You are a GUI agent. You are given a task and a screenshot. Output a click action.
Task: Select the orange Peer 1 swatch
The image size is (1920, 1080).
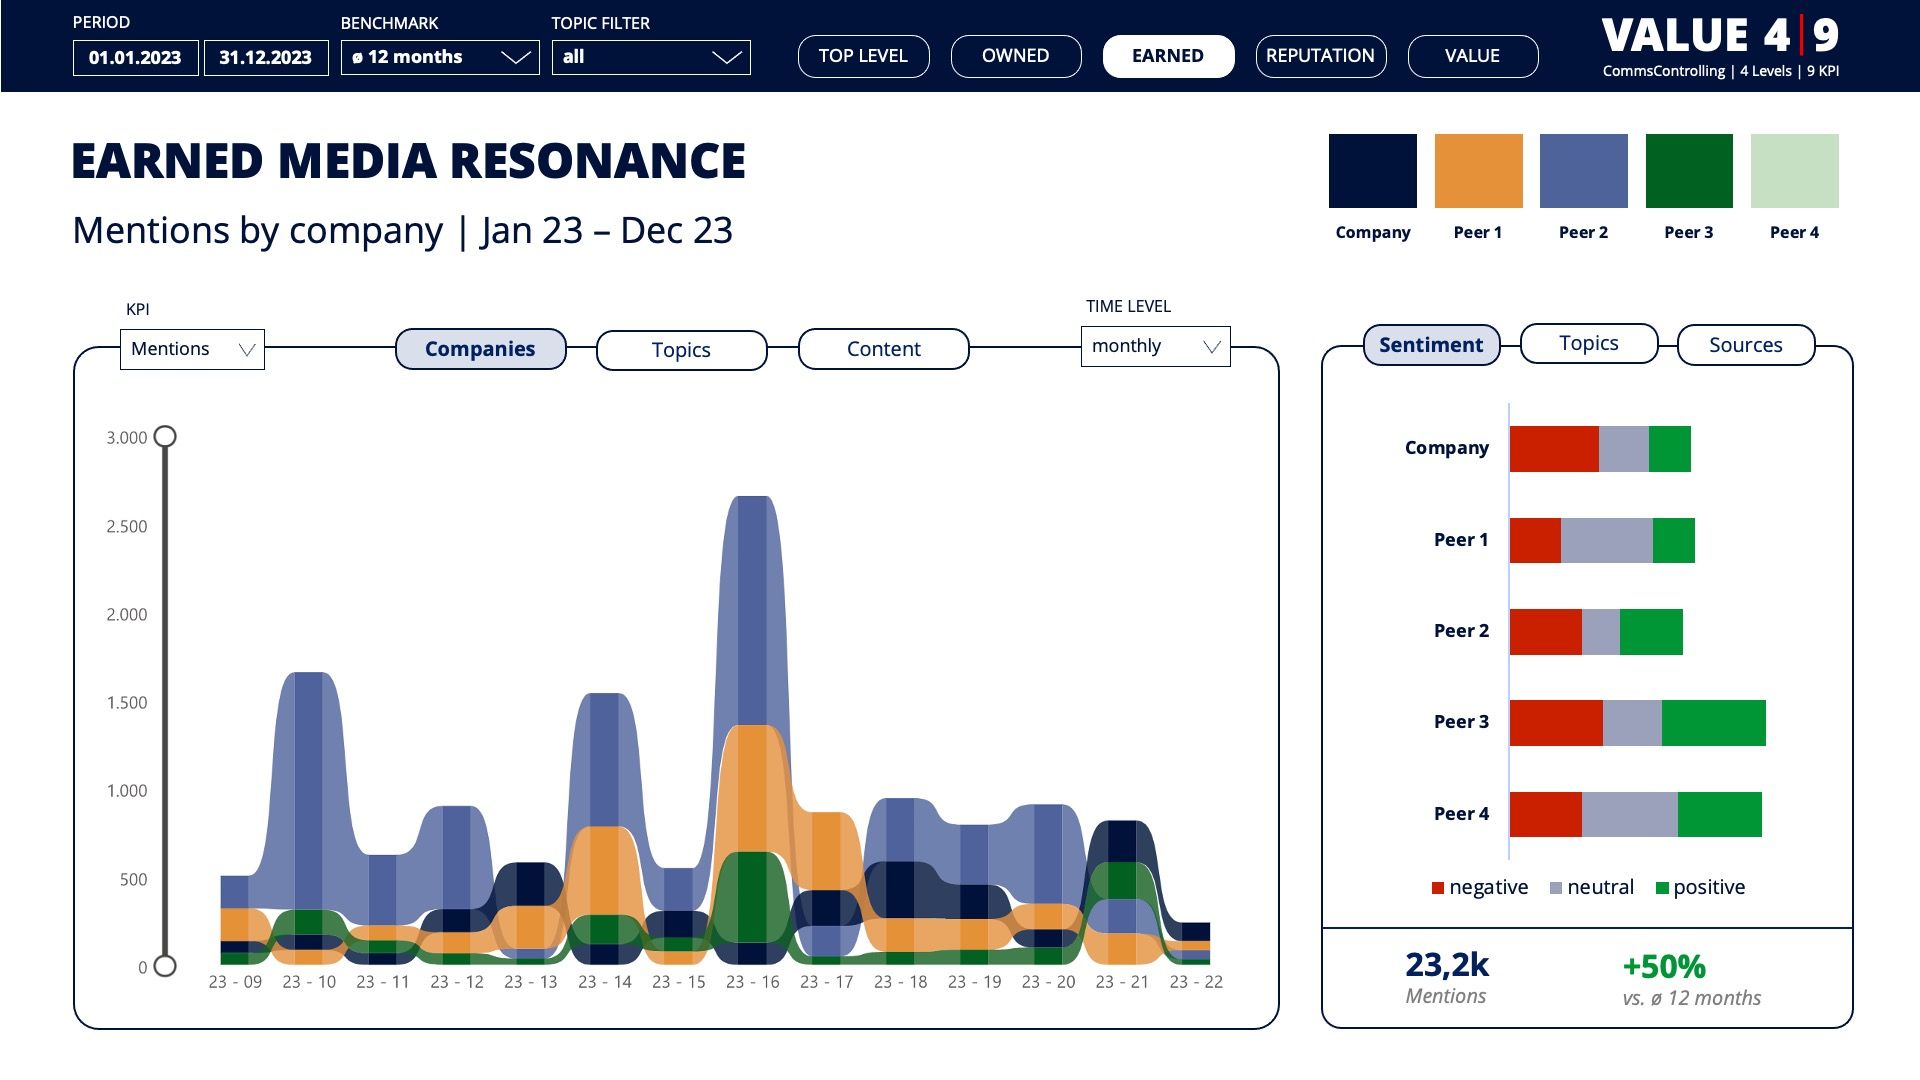pos(1478,171)
